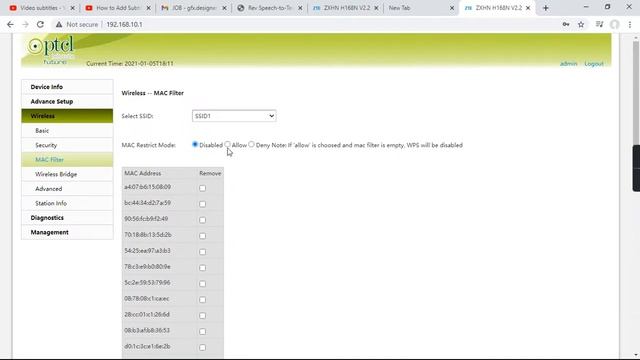Image resolution: width=640 pixels, height=360 pixels.
Task: Switch to first ZXHN H168N V2.2 tab
Action: pos(345,8)
